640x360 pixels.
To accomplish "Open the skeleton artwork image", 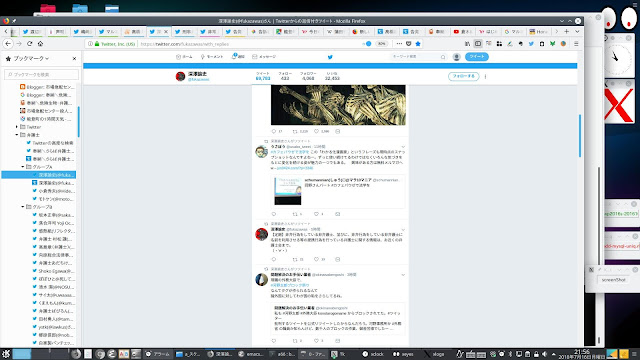I will (338, 105).
